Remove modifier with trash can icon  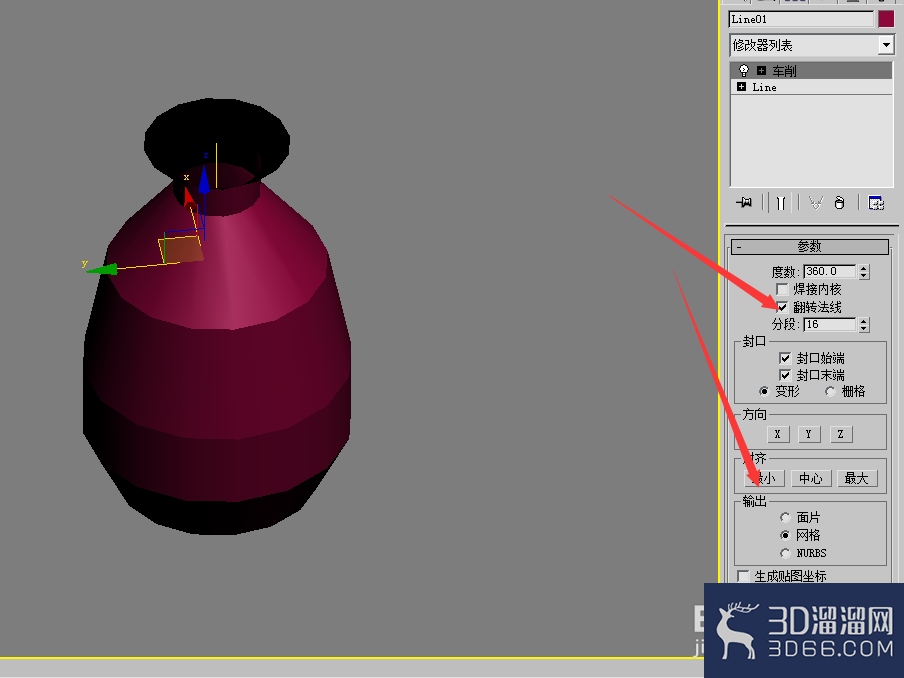pos(839,203)
